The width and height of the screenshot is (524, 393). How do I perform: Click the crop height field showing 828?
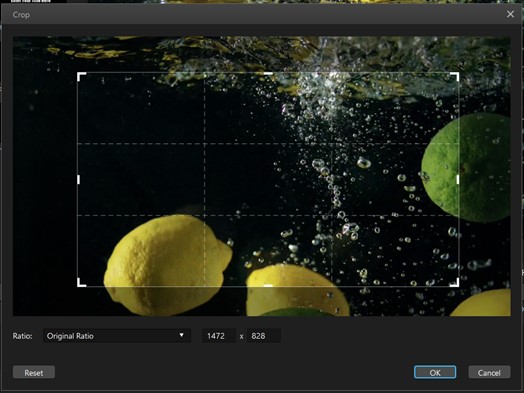tap(264, 336)
